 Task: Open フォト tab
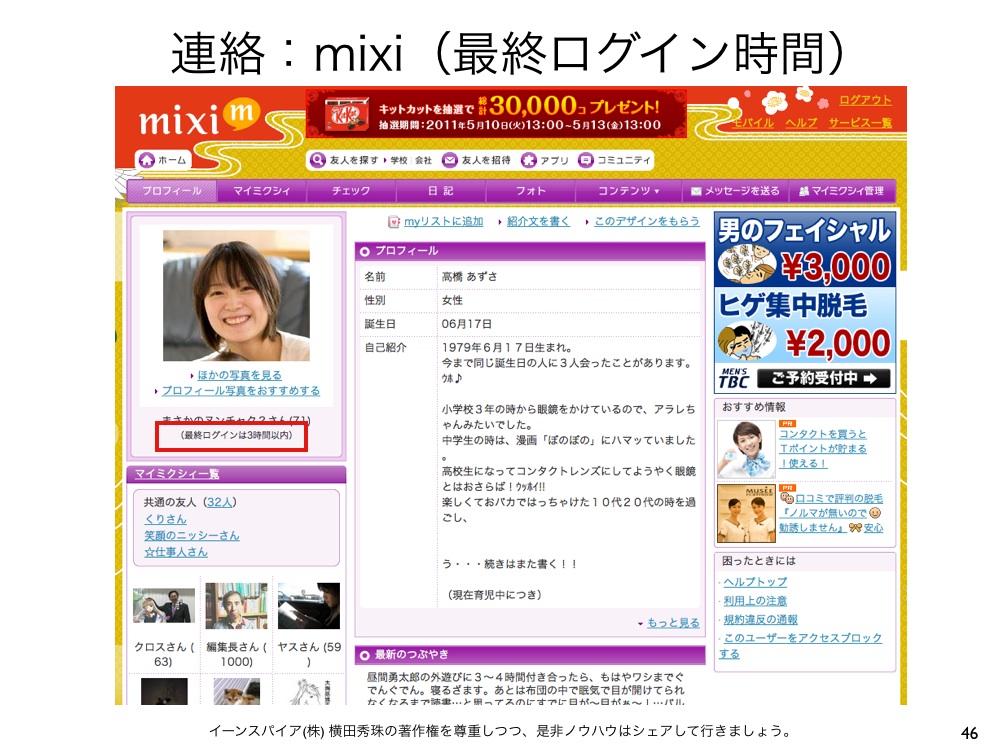[531, 190]
